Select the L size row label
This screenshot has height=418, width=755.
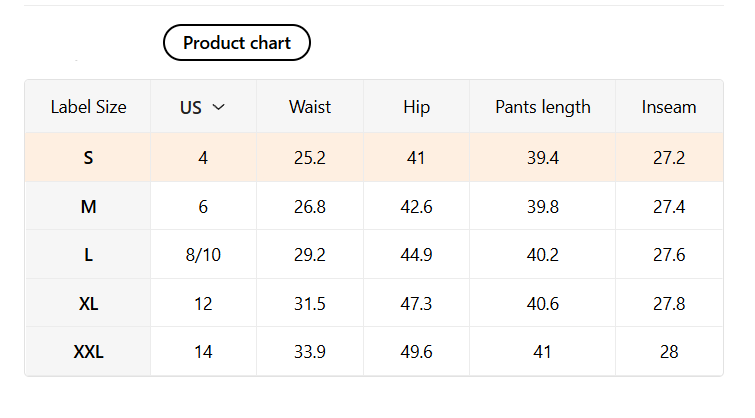point(88,255)
